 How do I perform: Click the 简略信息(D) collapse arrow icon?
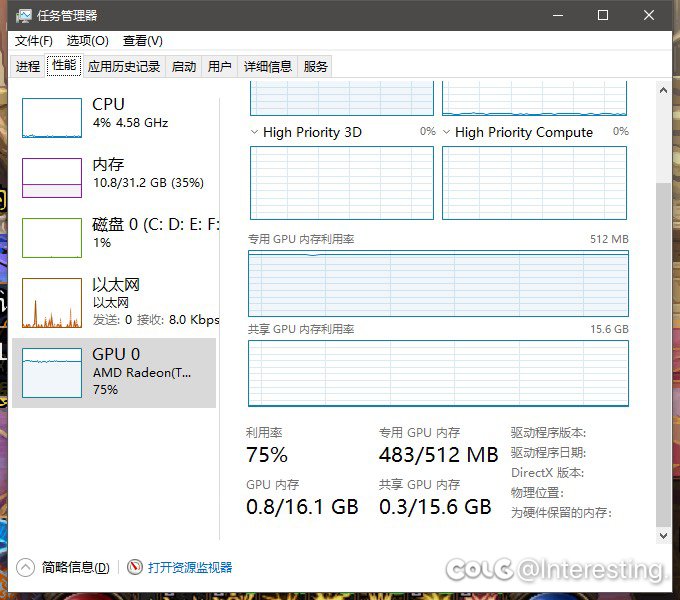click(x=25, y=567)
